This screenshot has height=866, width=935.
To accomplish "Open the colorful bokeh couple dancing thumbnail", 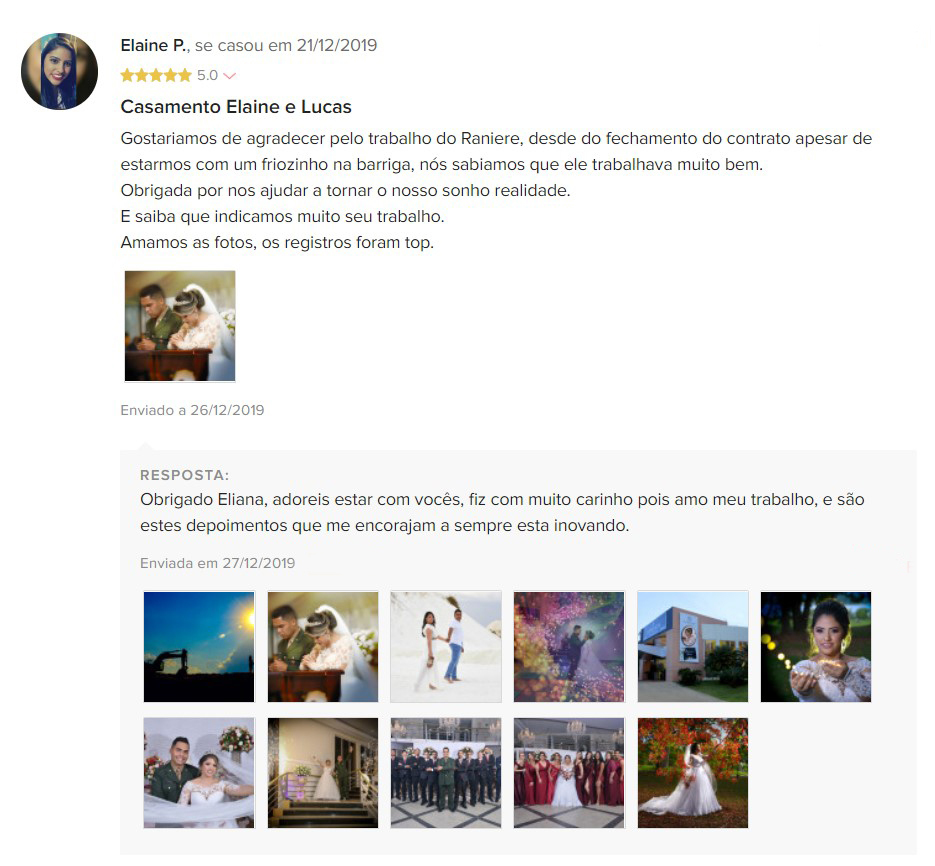I will click(x=569, y=647).
